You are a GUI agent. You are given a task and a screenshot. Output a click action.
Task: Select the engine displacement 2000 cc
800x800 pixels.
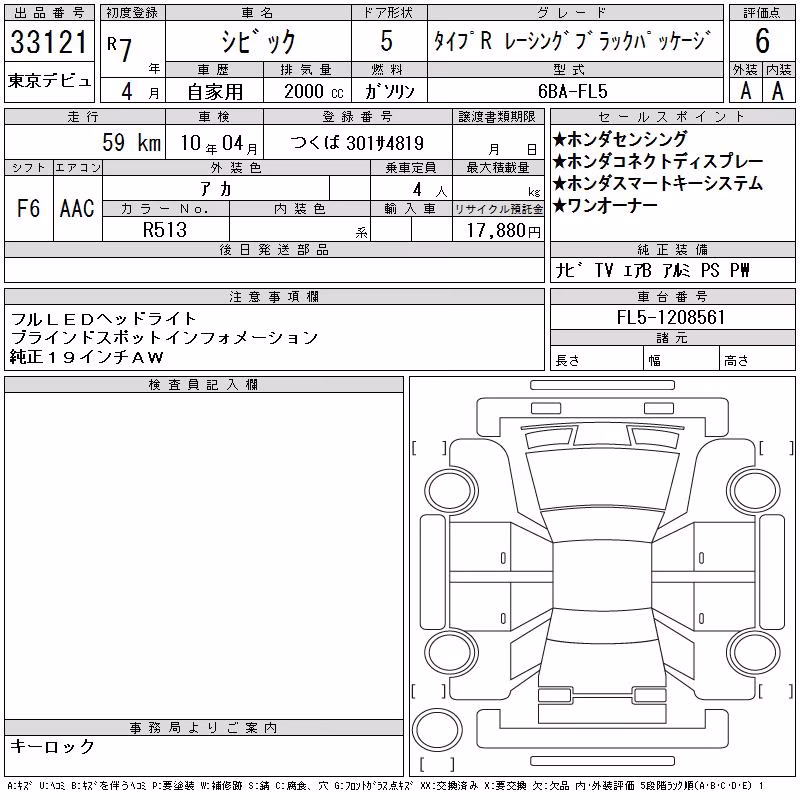[x=314, y=91]
